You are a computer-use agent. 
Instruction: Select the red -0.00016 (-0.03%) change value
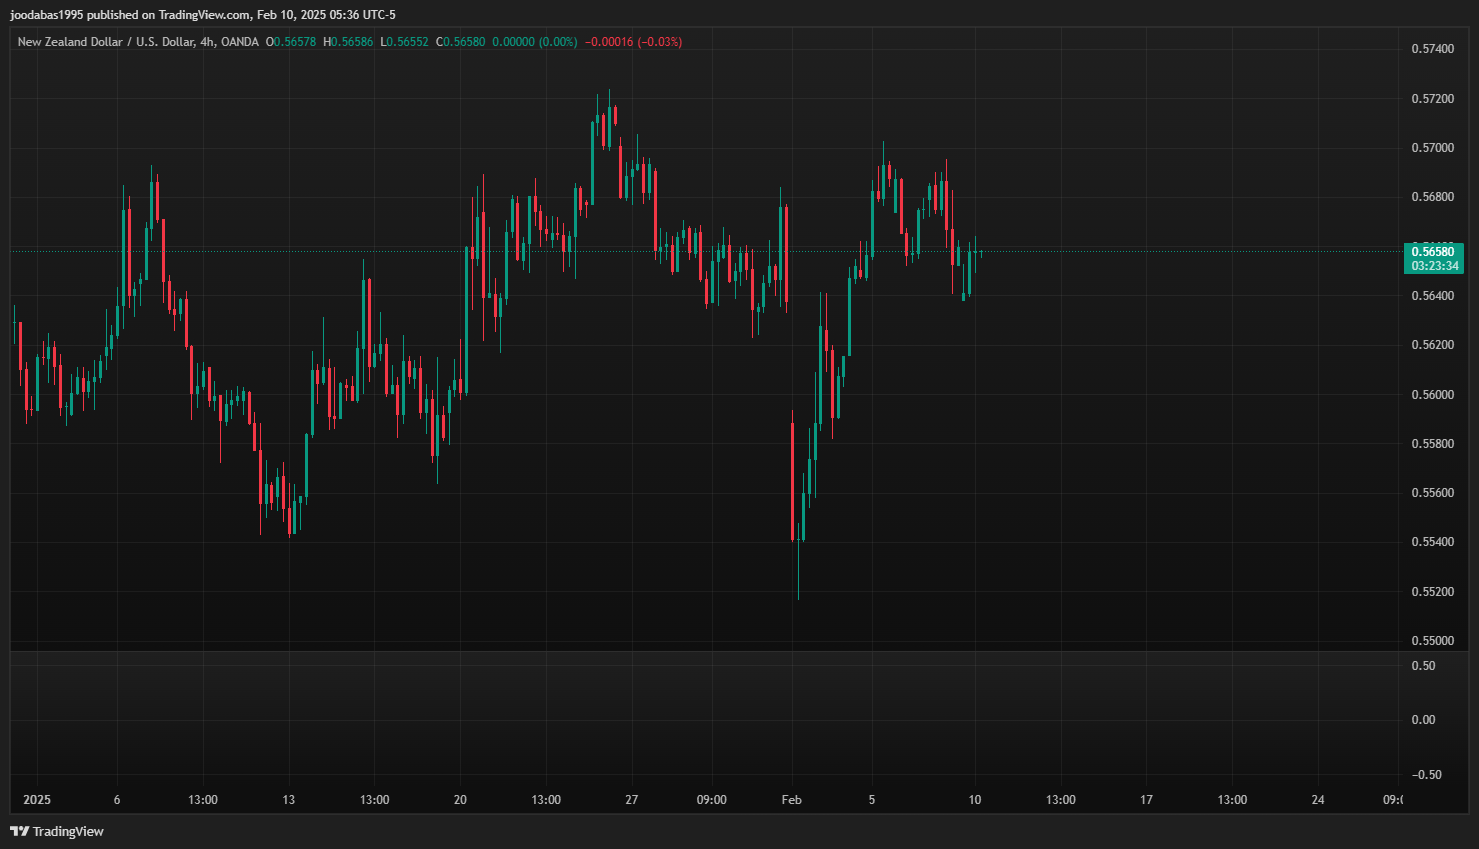(633, 42)
